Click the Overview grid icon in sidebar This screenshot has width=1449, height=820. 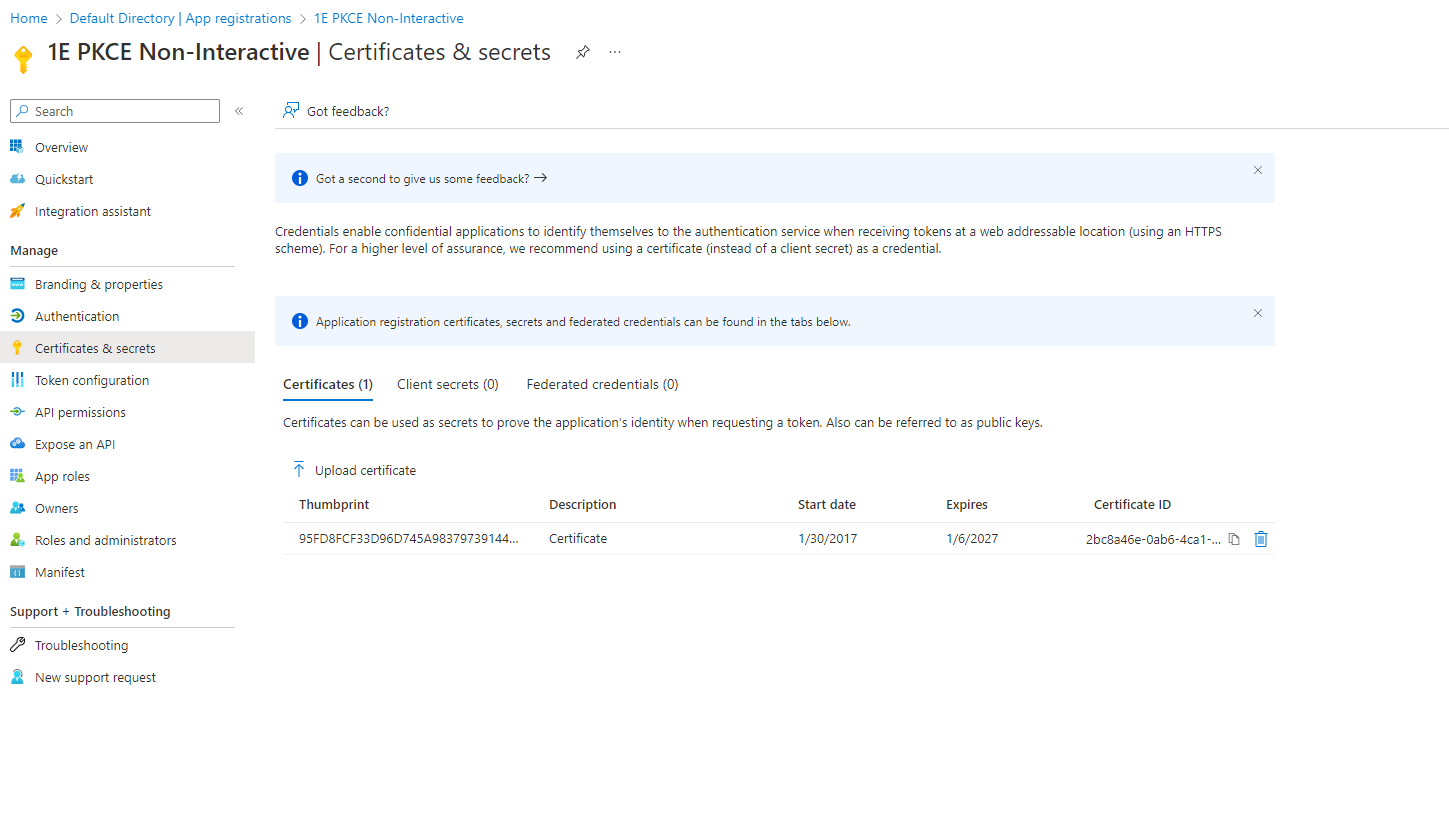[16, 147]
